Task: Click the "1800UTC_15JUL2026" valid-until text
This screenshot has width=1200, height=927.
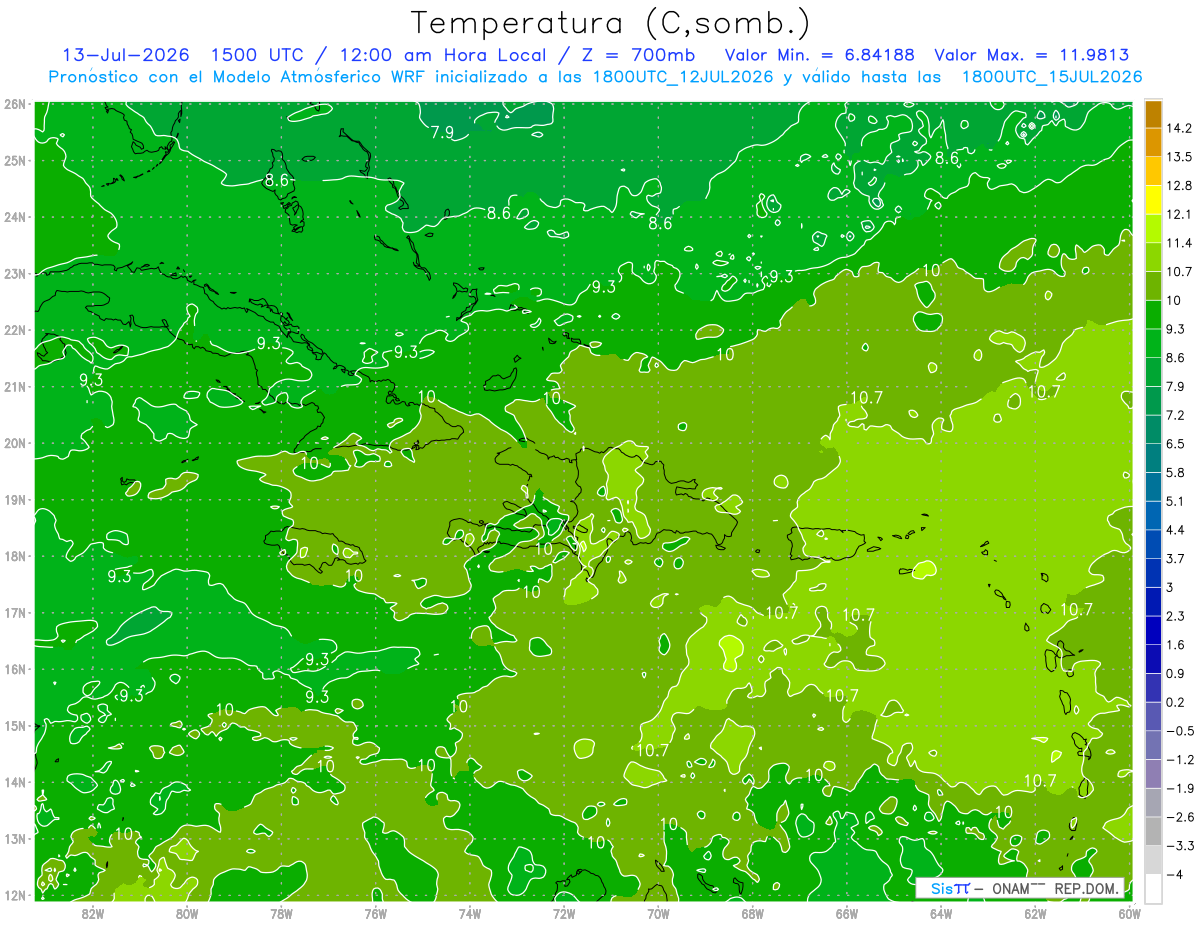Action: pyautogui.click(x=1052, y=76)
